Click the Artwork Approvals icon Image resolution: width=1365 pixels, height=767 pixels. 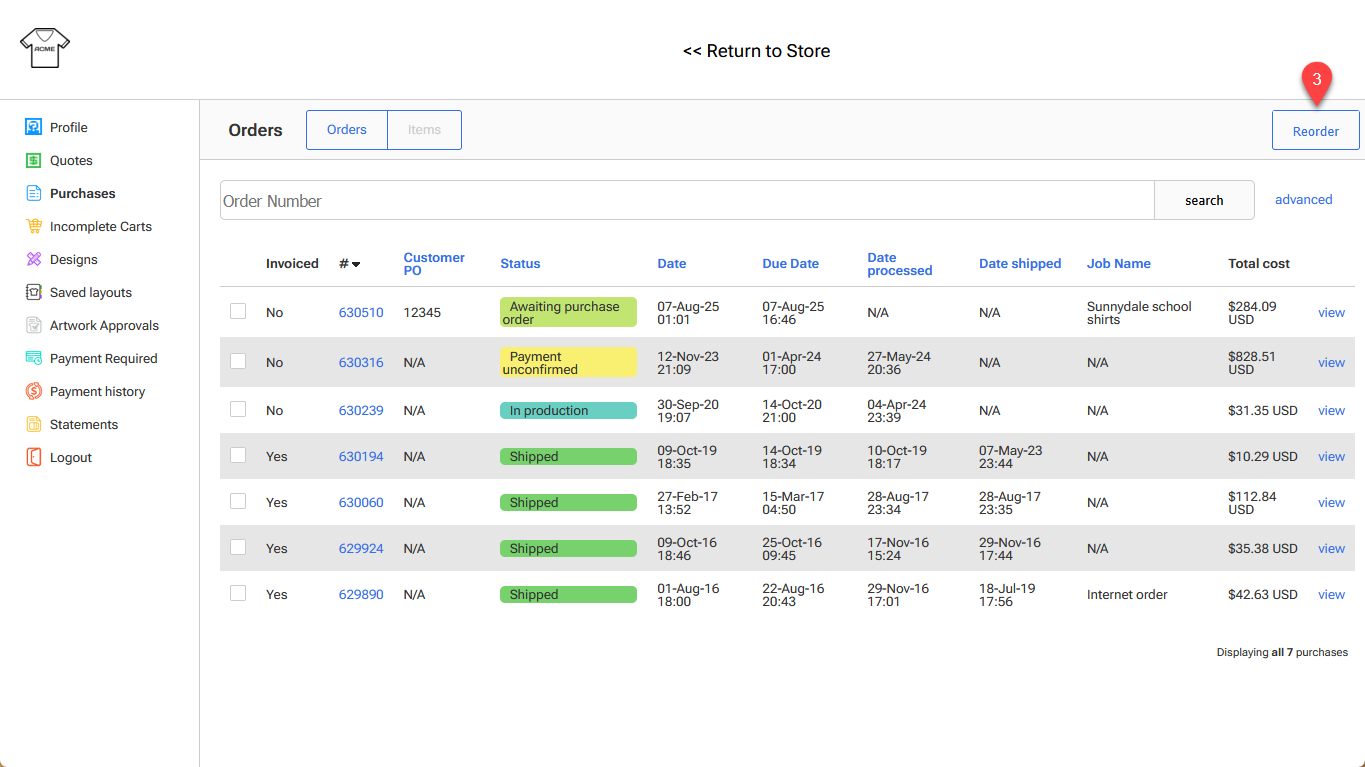click(33, 325)
